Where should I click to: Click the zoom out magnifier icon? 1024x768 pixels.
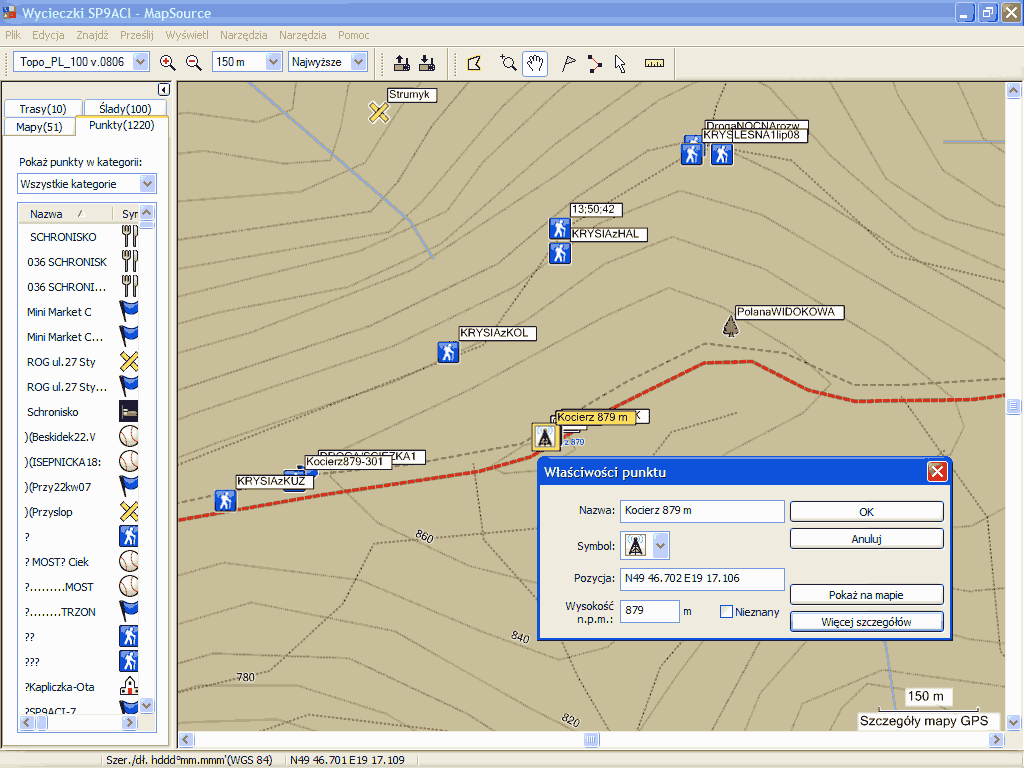(193, 63)
